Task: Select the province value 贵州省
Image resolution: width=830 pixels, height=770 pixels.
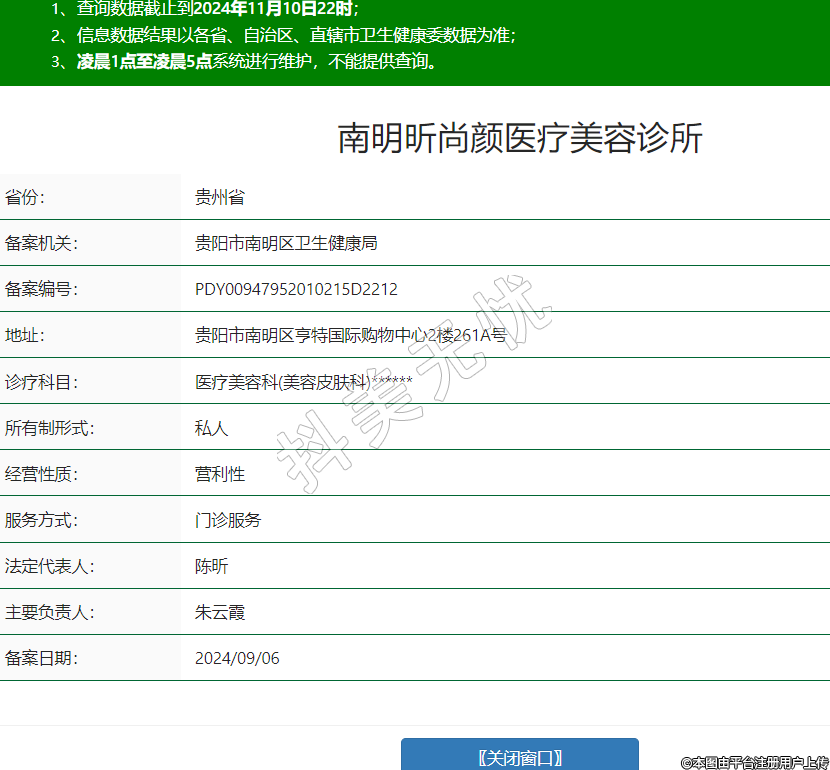Action: coord(219,197)
